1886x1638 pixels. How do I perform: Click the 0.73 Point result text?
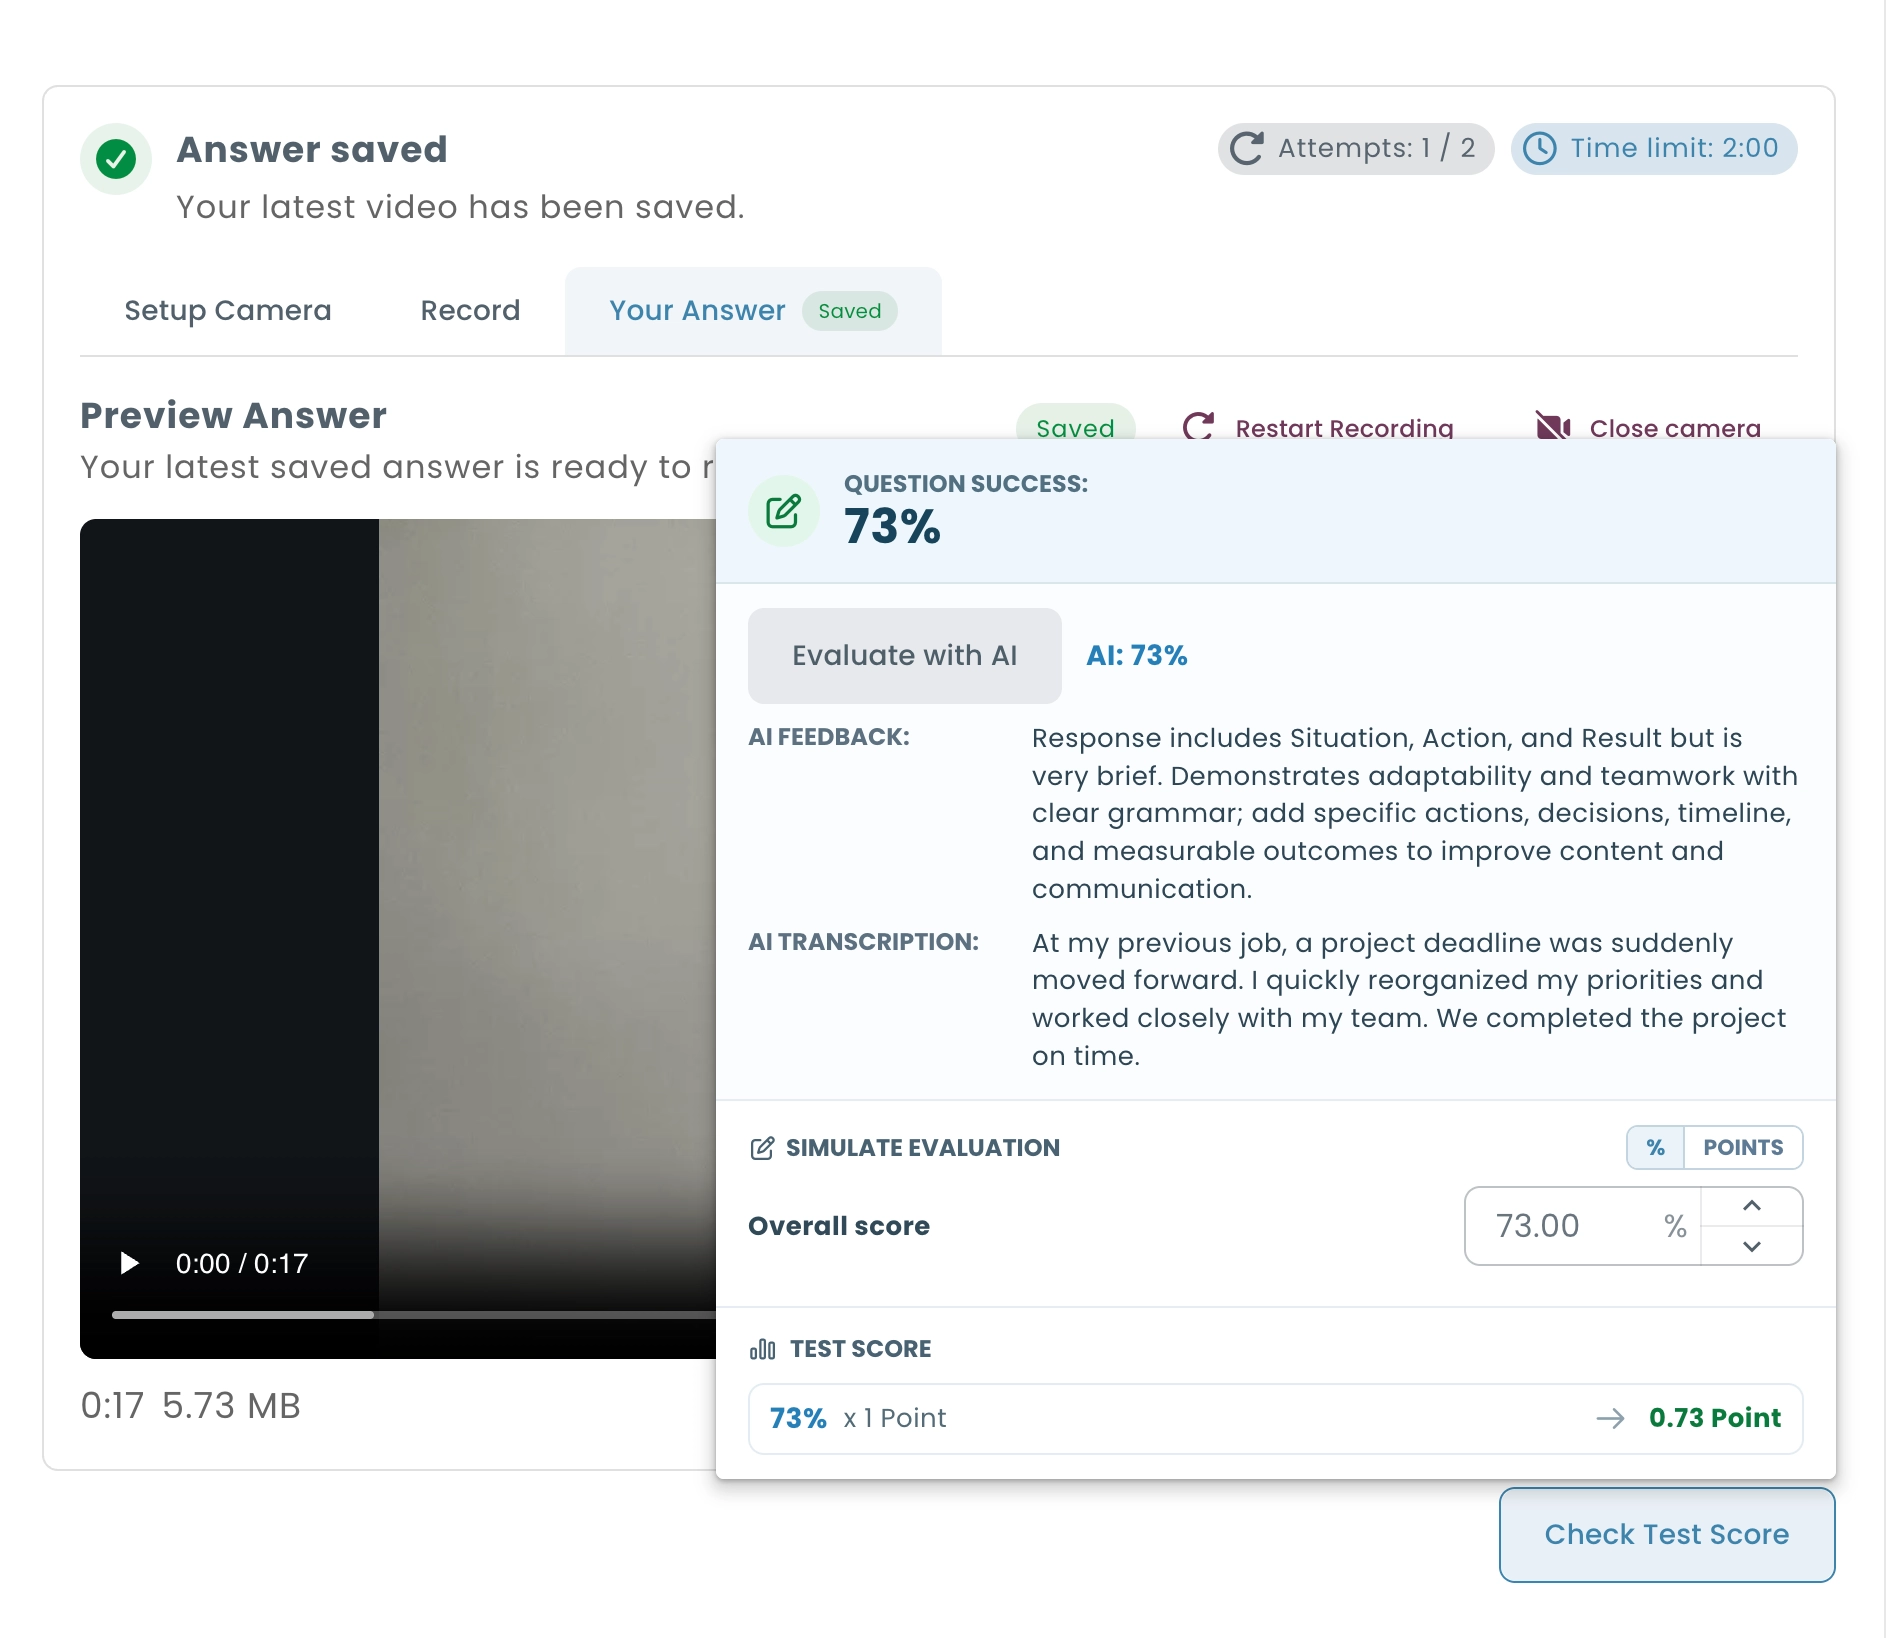coord(1715,1418)
